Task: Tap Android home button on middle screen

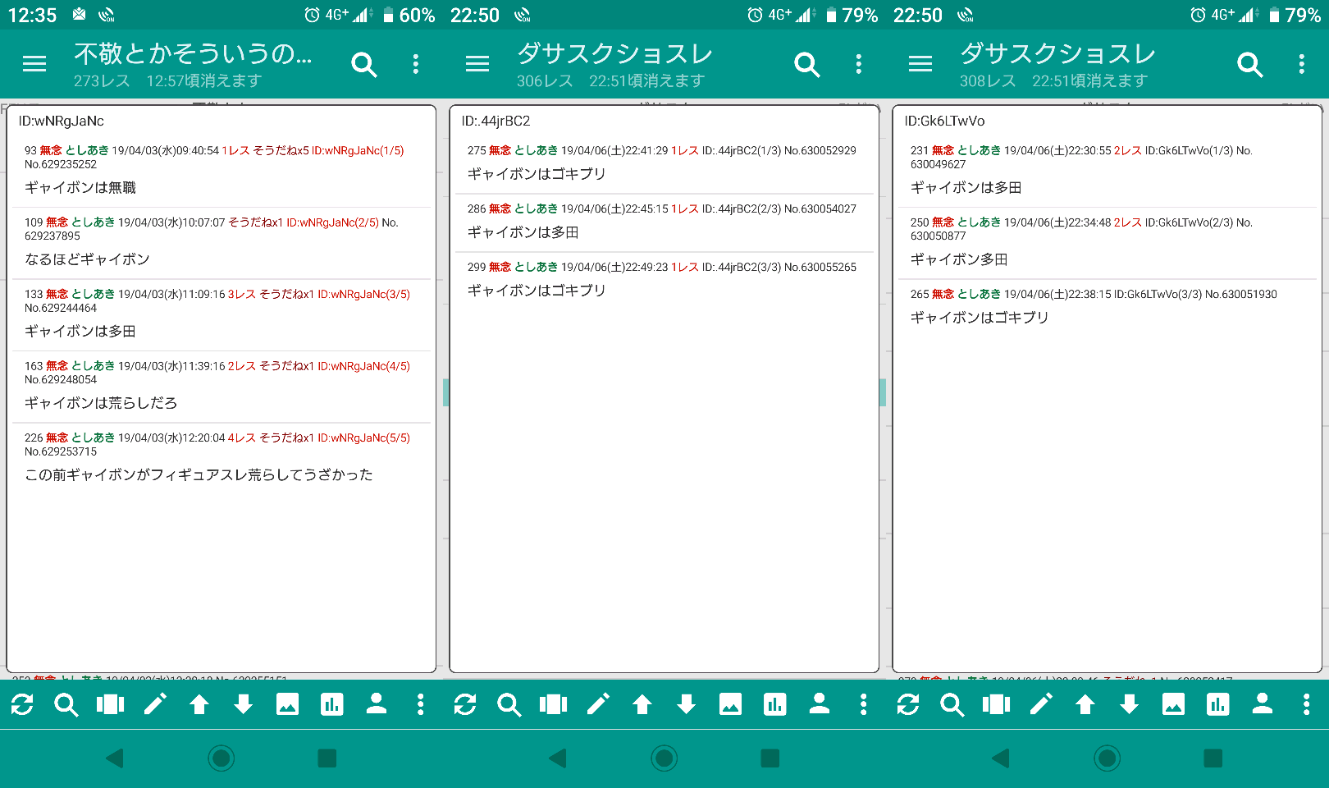Action: [664, 758]
